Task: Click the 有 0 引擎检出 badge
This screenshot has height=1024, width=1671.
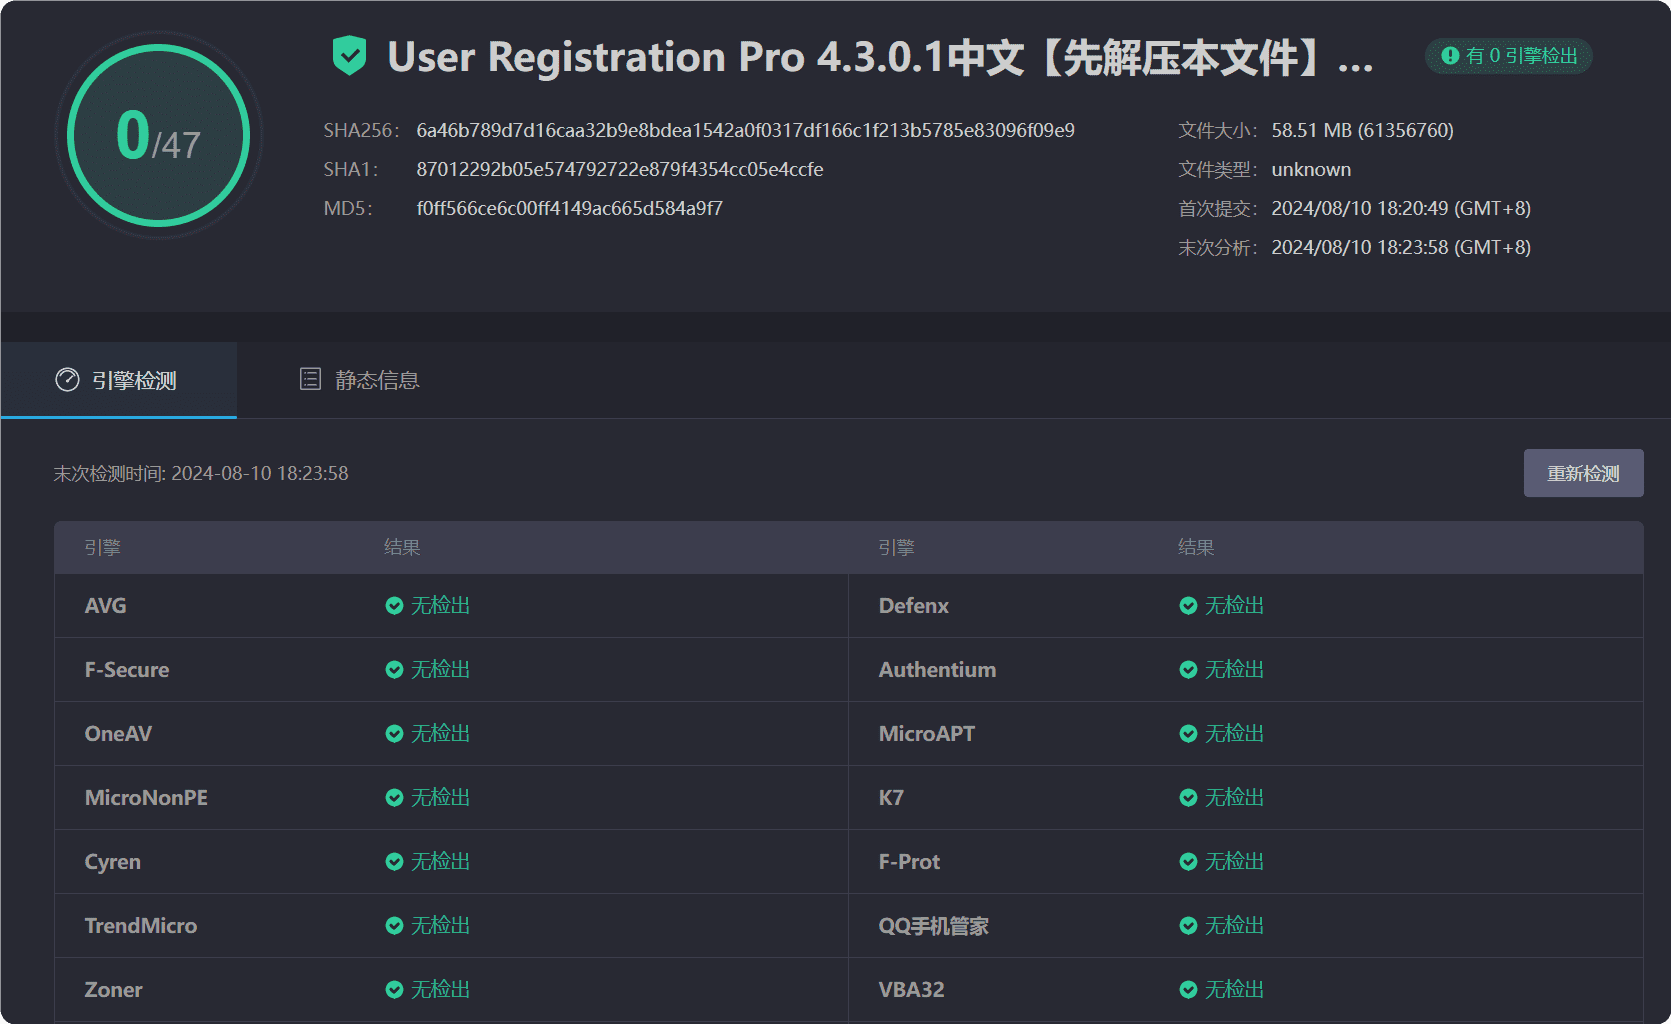Action: [x=1509, y=56]
